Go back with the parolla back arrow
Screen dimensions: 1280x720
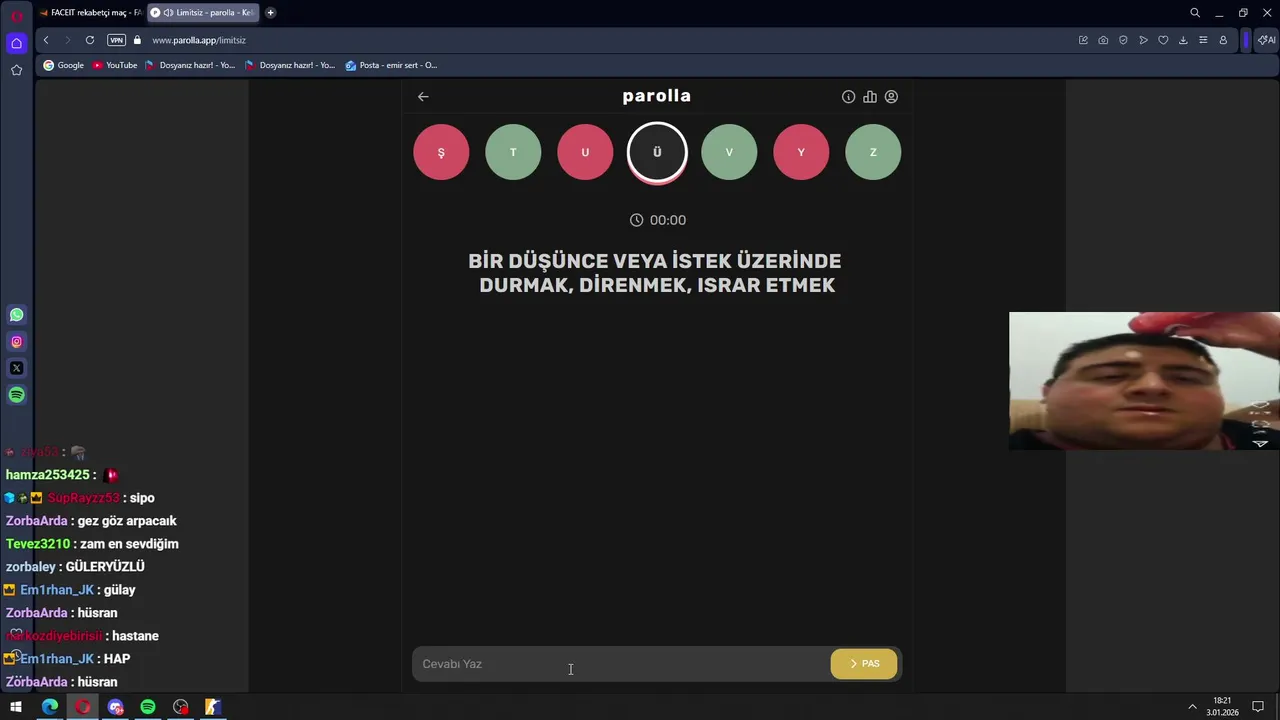click(x=423, y=97)
